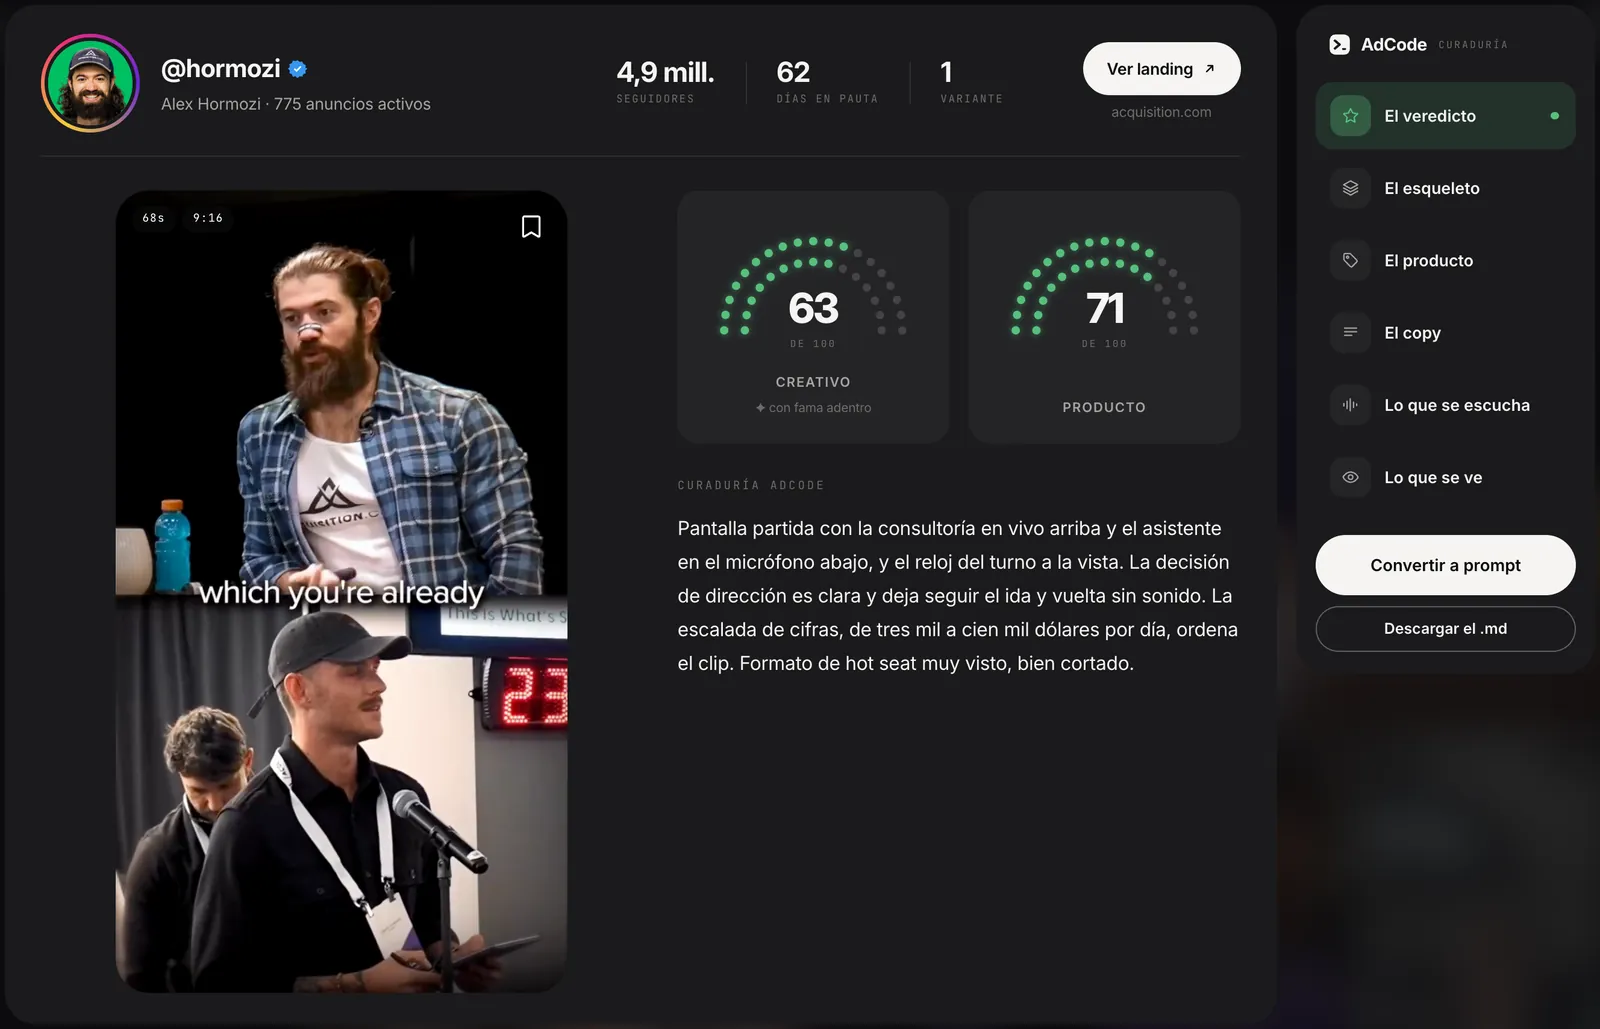Go to the El producto section

[1445, 260]
